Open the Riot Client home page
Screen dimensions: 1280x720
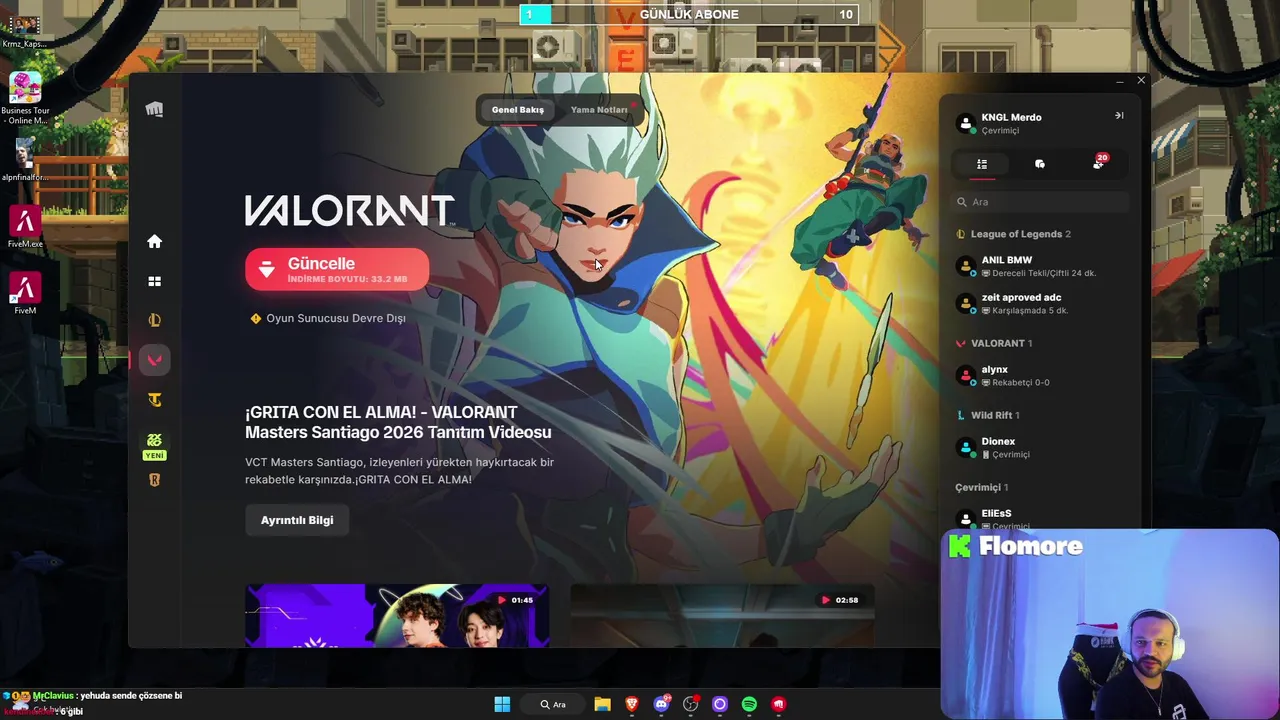[x=154, y=241]
